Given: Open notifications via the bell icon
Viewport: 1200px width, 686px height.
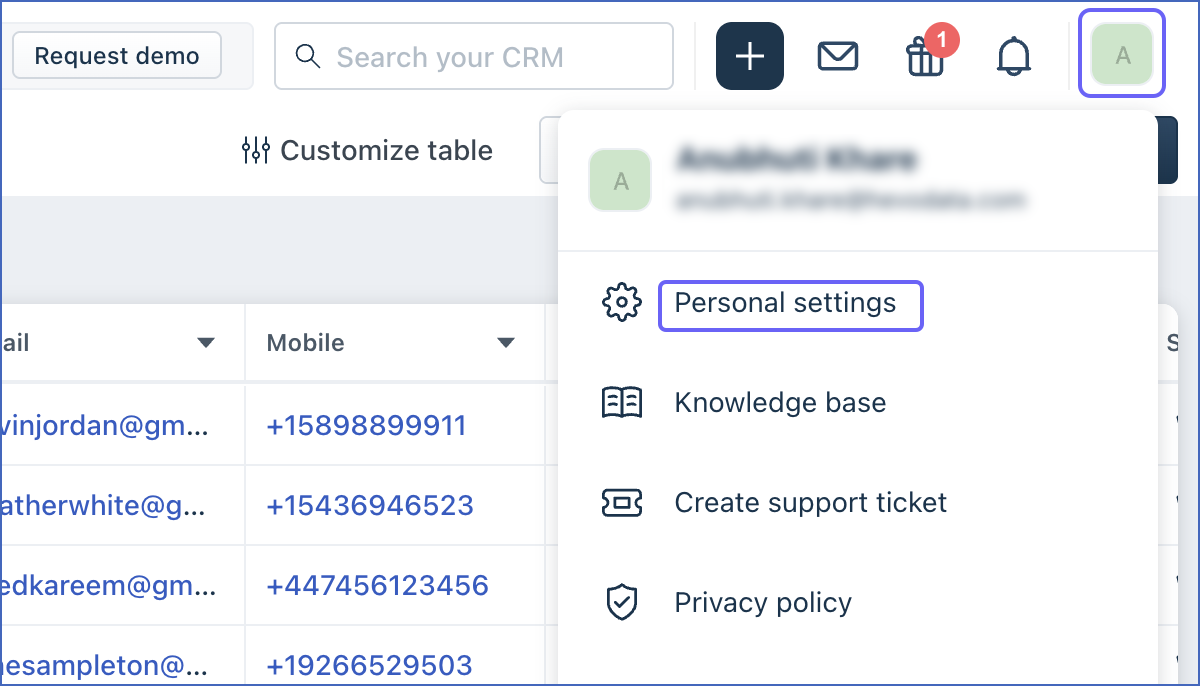Looking at the screenshot, I should pos(1014,56).
